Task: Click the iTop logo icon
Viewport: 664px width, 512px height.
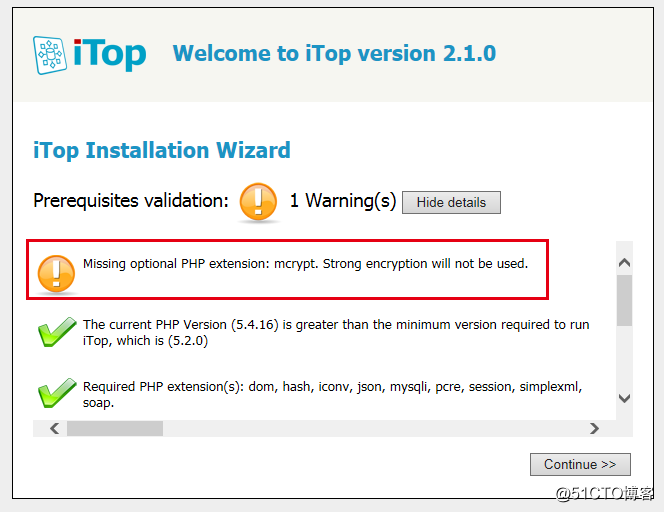Action: [x=50, y=55]
